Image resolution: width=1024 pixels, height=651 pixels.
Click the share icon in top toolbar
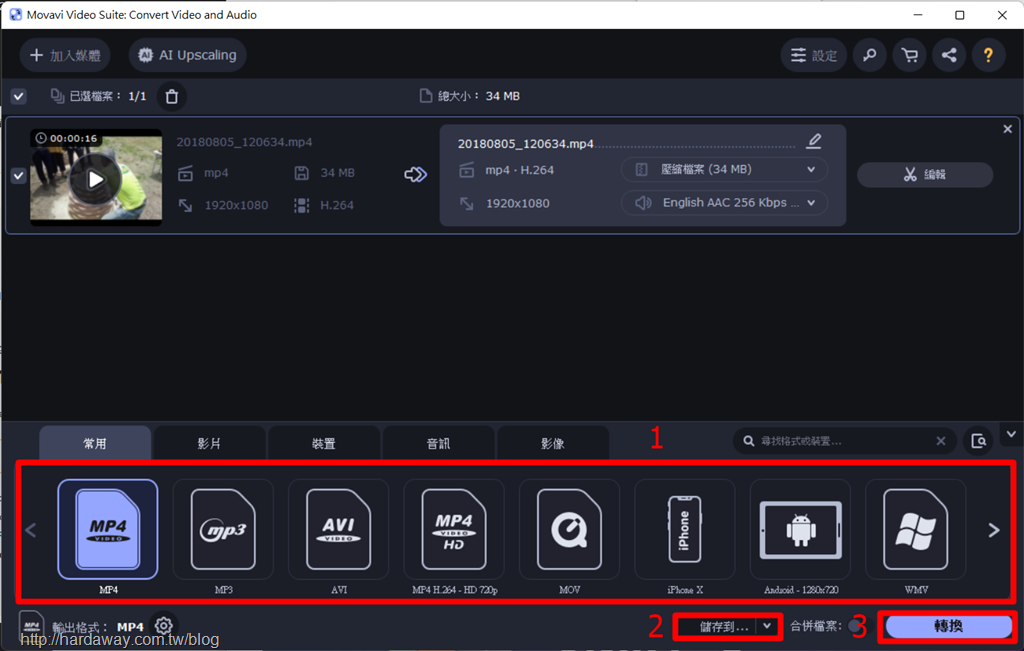[x=950, y=56]
